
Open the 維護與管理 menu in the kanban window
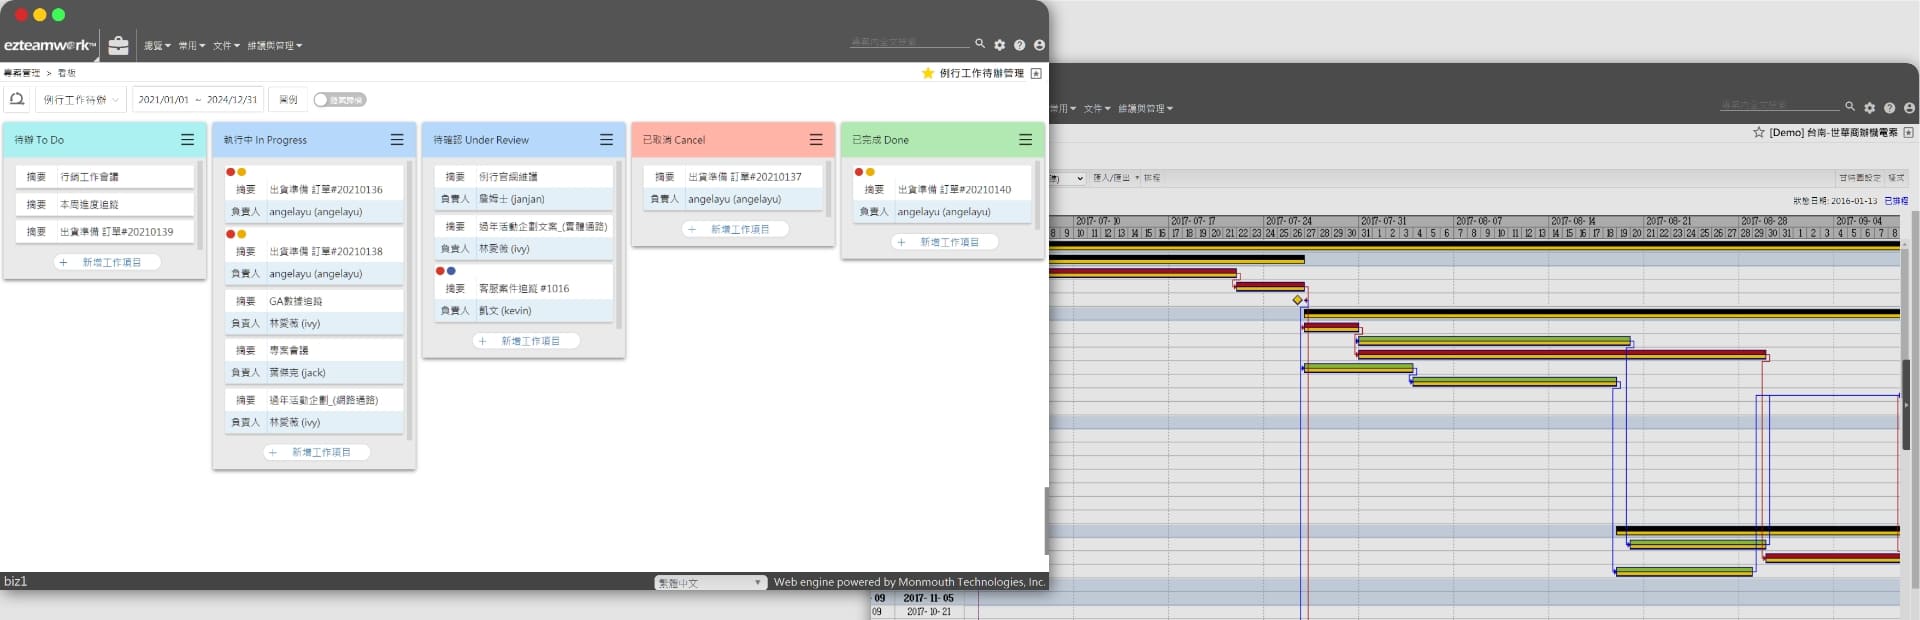274,46
